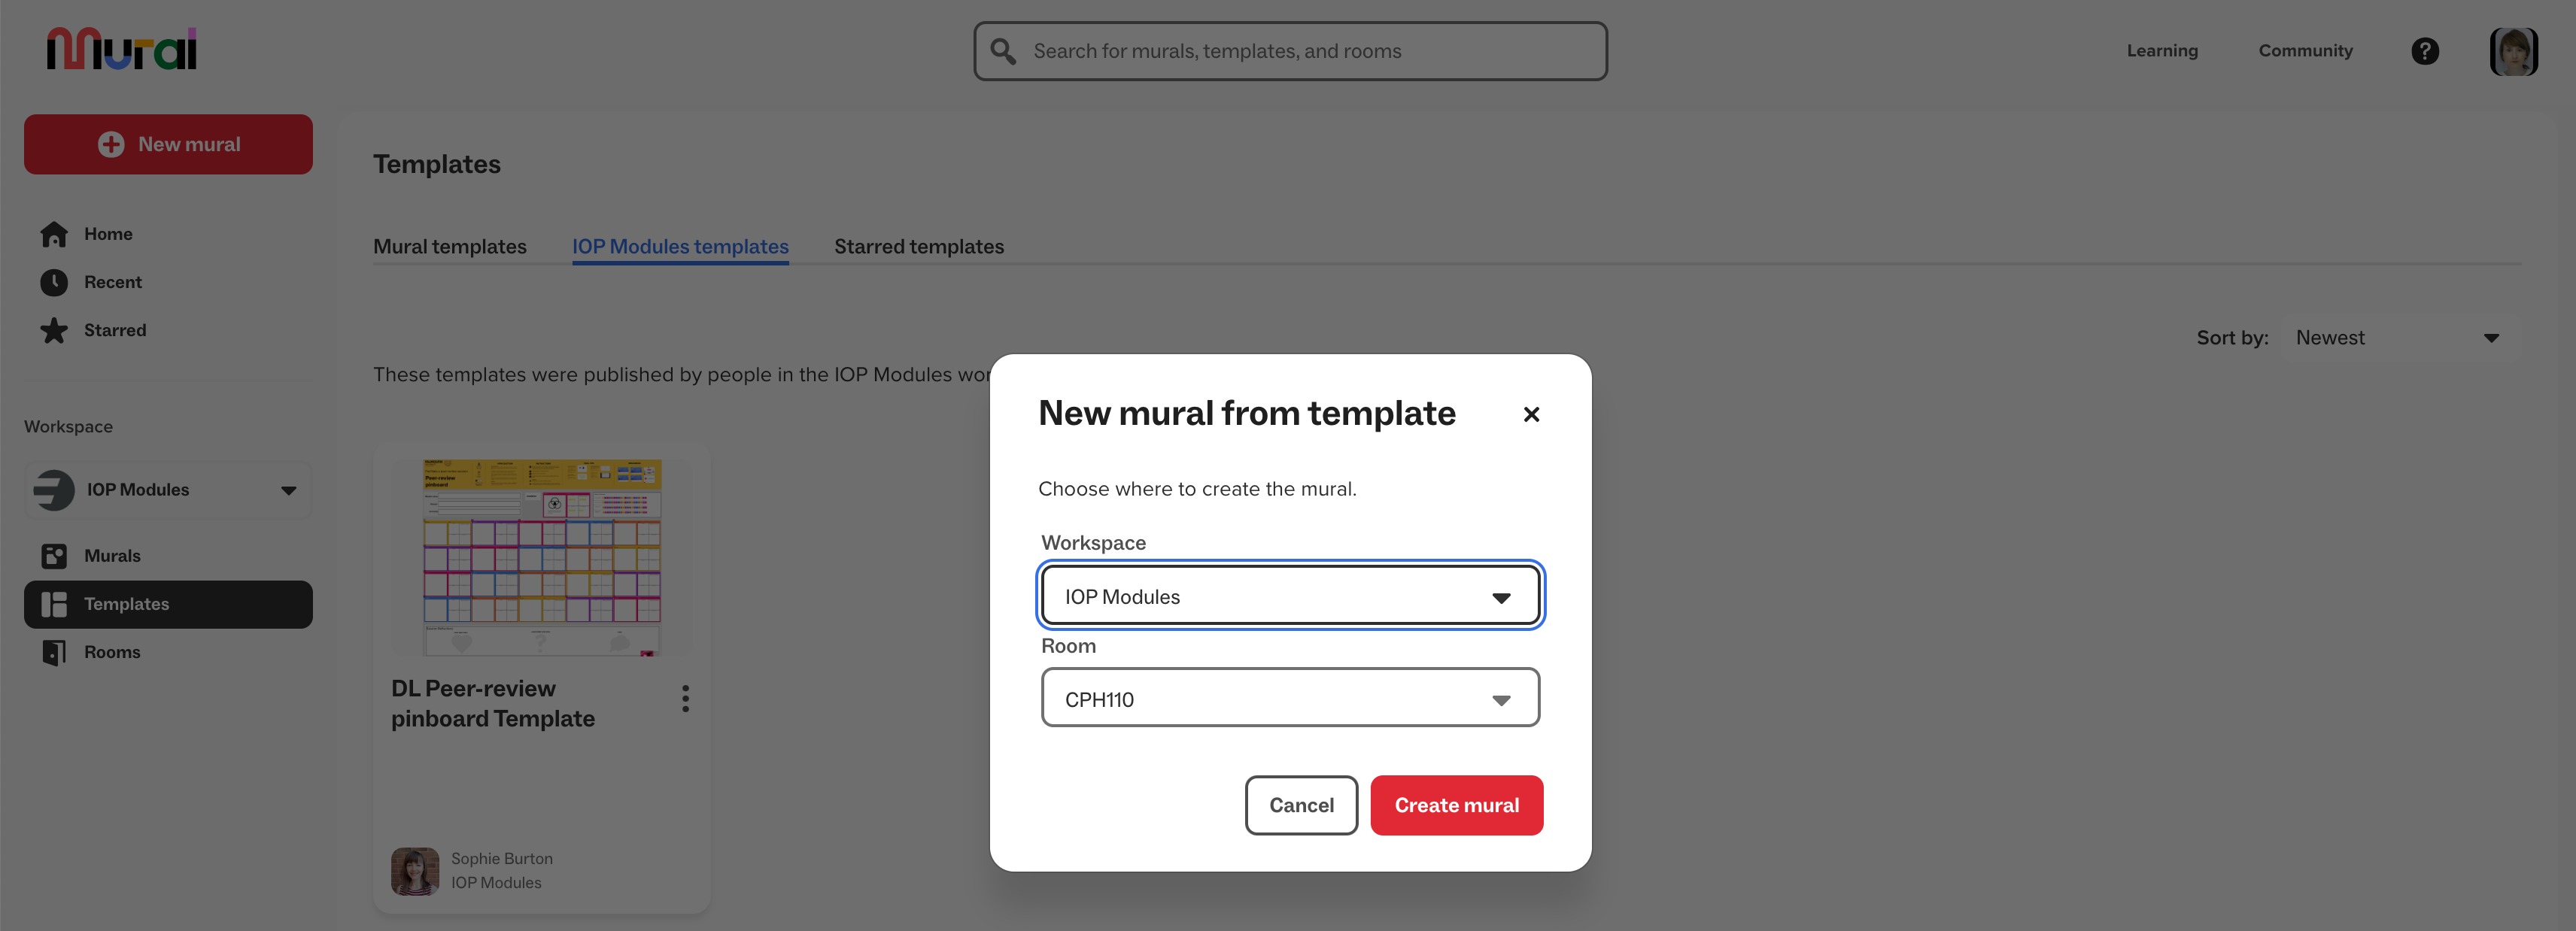Expand IOP Modules workspace switcher
Image resolution: width=2576 pixels, height=931 pixels.
[168, 490]
